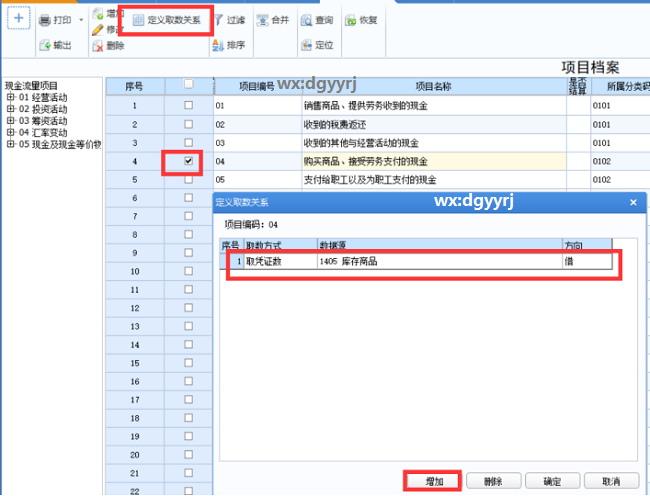
Task: Click the 查询 (Query) toolbar icon
Action: [x=306, y=20]
